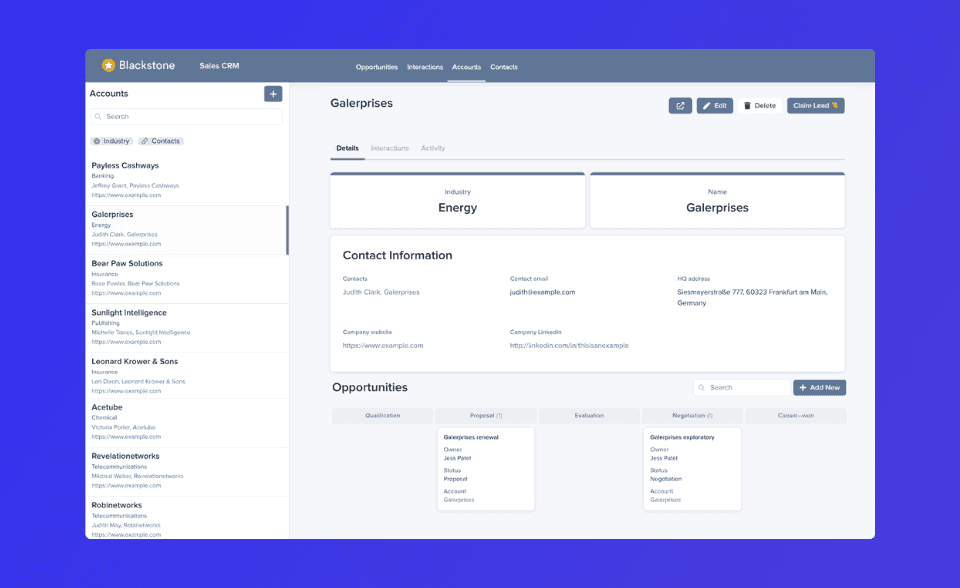Apply the Industry filter chip

[x=112, y=141]
